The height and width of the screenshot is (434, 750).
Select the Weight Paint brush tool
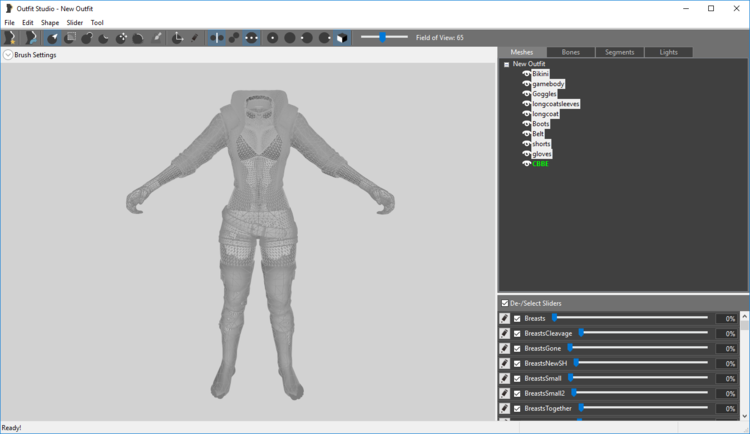156,38
